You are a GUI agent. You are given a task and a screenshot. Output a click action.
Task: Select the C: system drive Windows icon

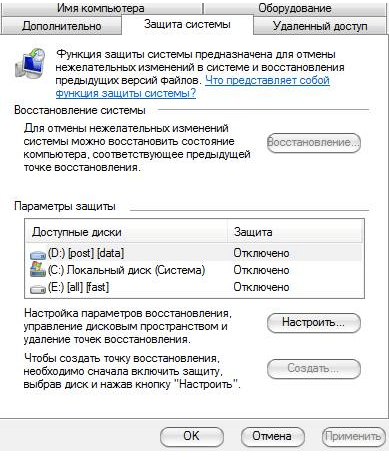pyautogui.click(x=38, y=269)
